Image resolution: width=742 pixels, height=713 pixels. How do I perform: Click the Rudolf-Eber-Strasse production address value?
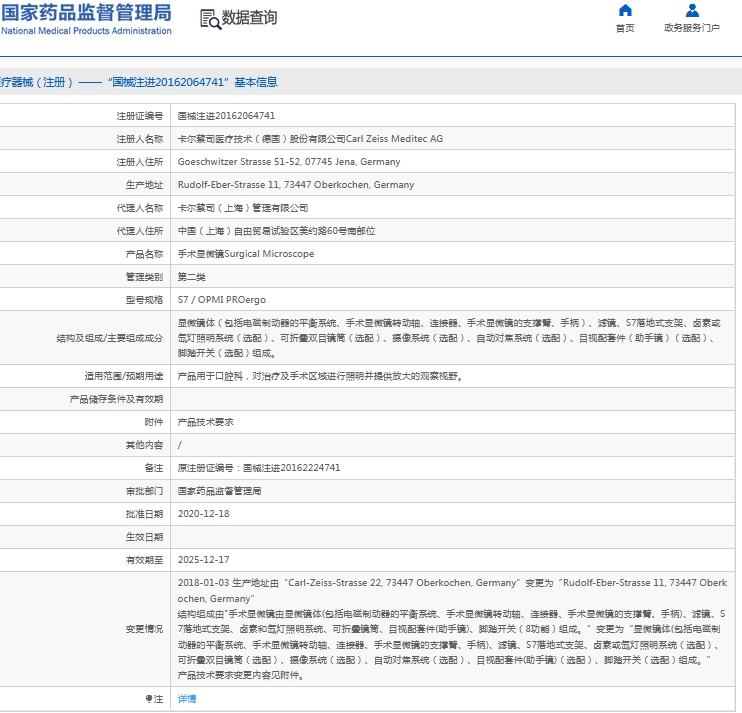tap(295, 185)
